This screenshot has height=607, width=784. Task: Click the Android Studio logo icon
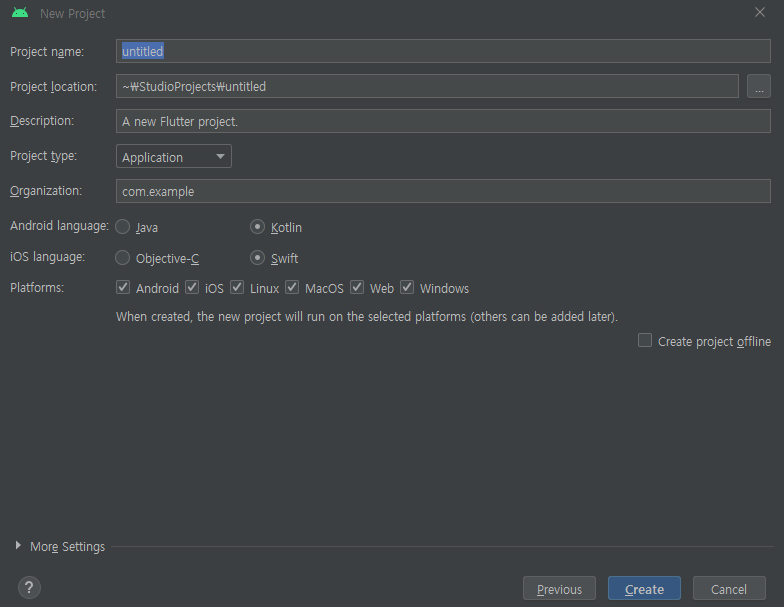(x=20, y=12)
